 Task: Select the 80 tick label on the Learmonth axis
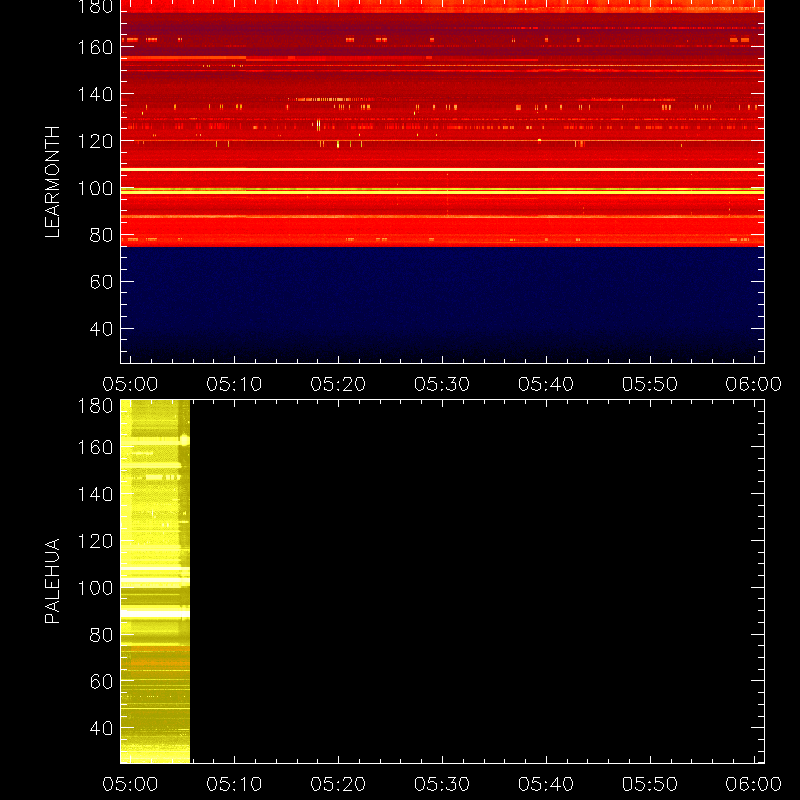click(101, 235)
